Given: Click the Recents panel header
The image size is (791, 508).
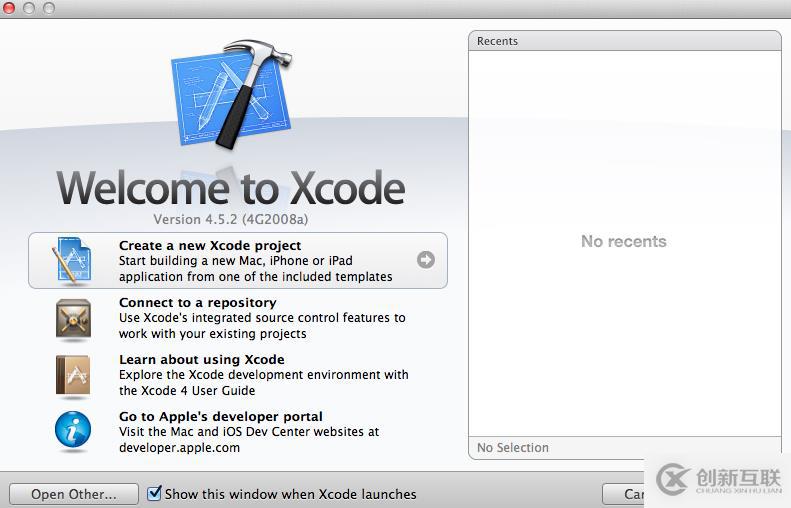Looking at the screenshot, I should pyautogui.click(x=625, y=41).
